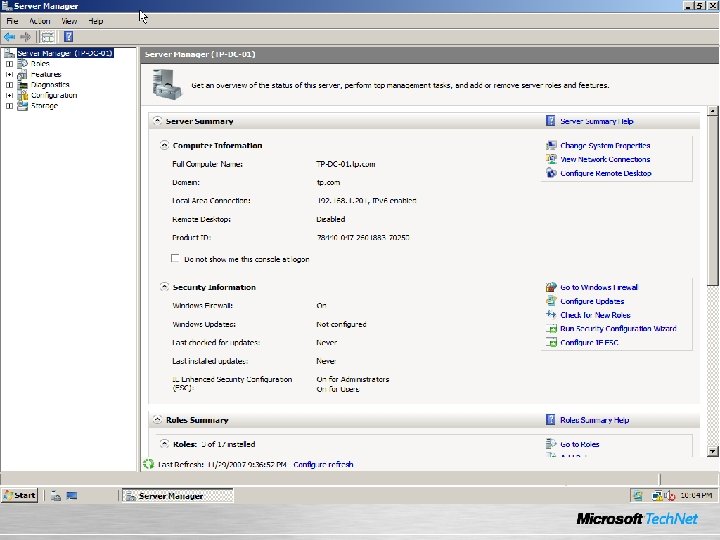Open the Go to Windows Firewall link
720x540 pixels.
tap(599, 287)
